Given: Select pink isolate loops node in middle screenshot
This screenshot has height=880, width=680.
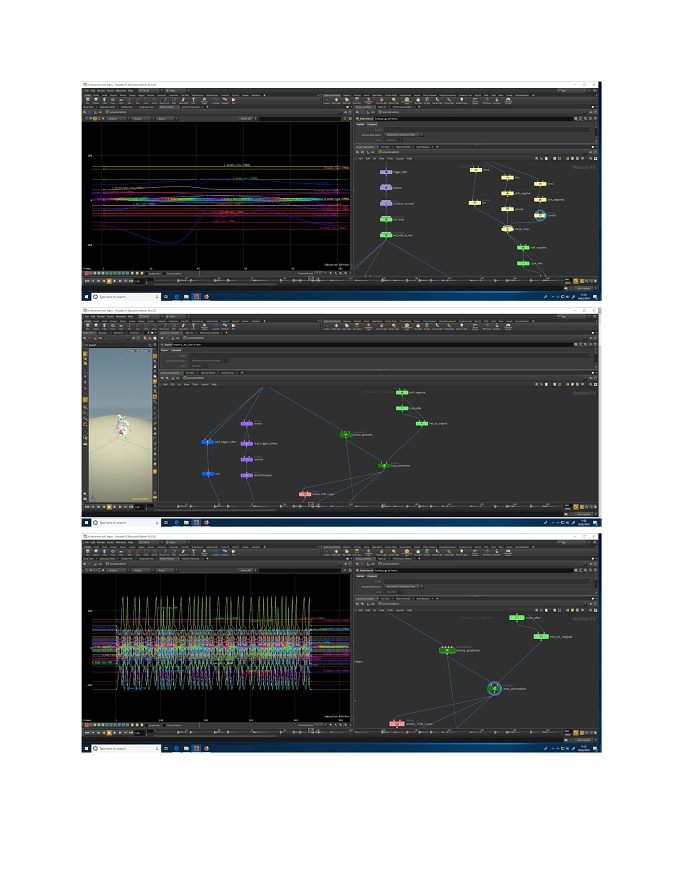Looking at the screenshot, I should (305, 494).
